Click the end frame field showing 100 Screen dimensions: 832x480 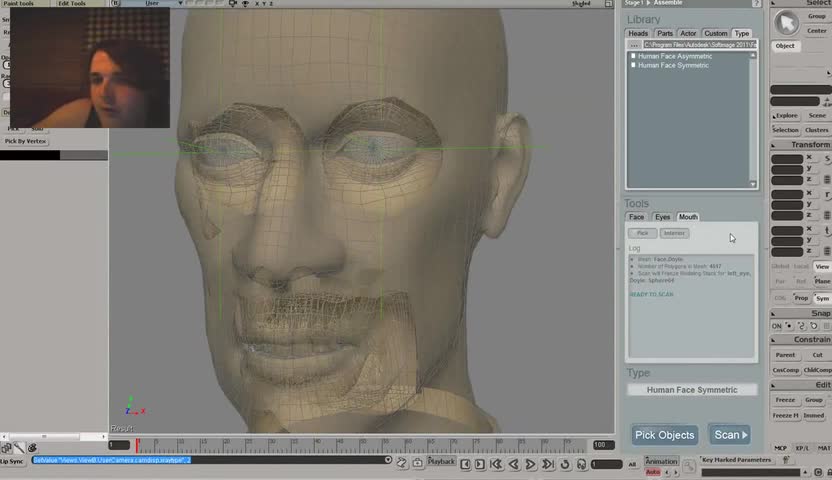click(x=603, y=445)
